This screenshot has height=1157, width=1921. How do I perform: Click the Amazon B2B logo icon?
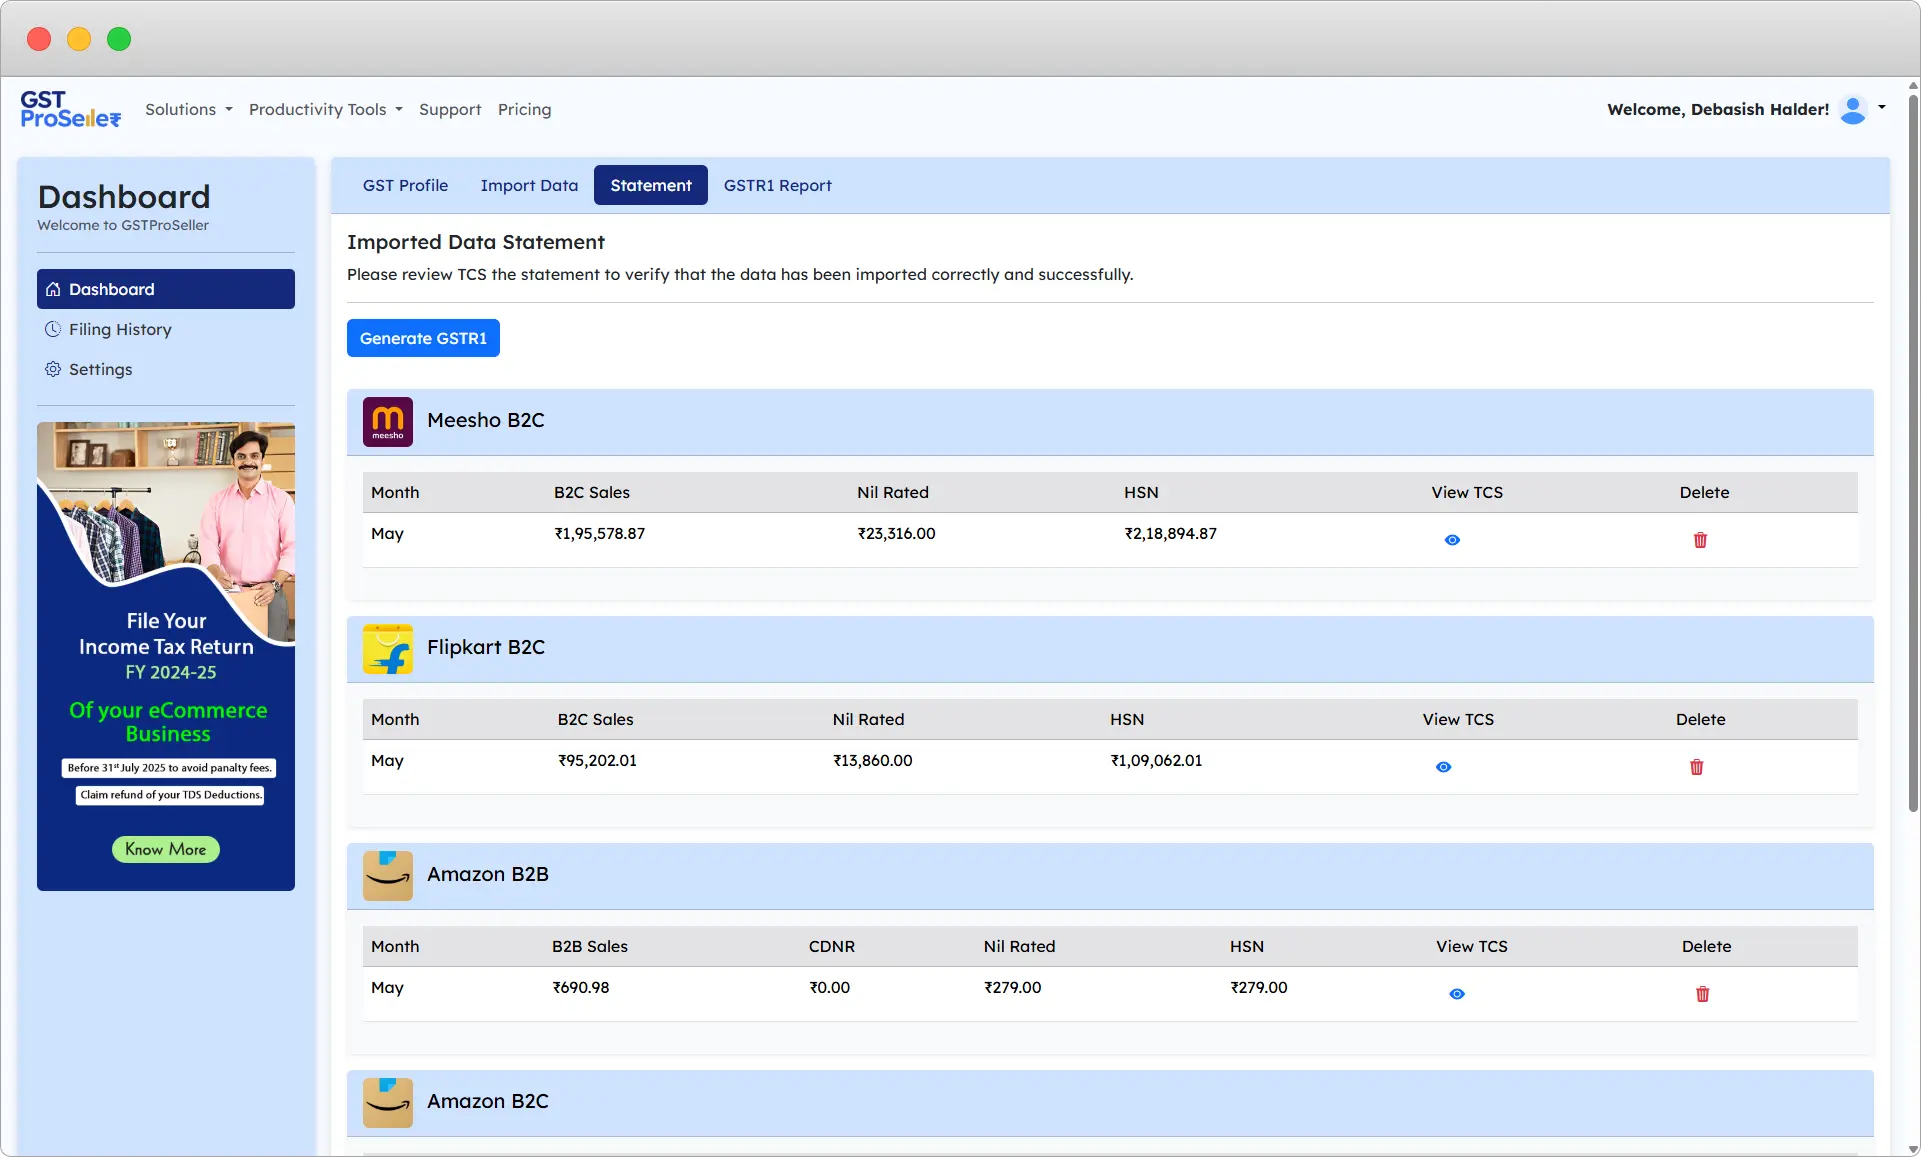pyautogui.click(x=388, y=875)
